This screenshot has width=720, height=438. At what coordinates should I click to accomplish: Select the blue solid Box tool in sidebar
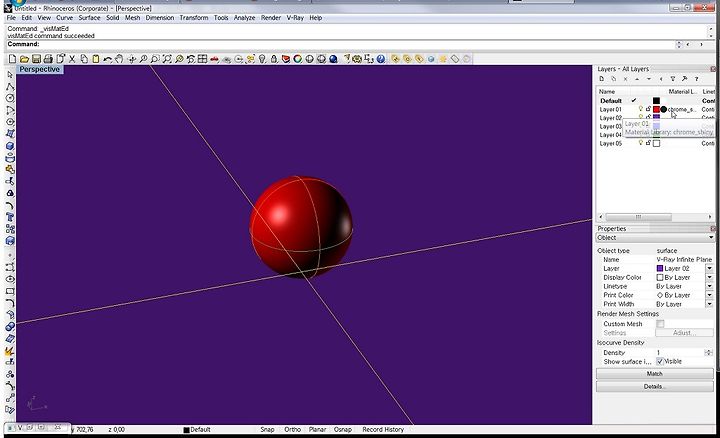point(10,146)
